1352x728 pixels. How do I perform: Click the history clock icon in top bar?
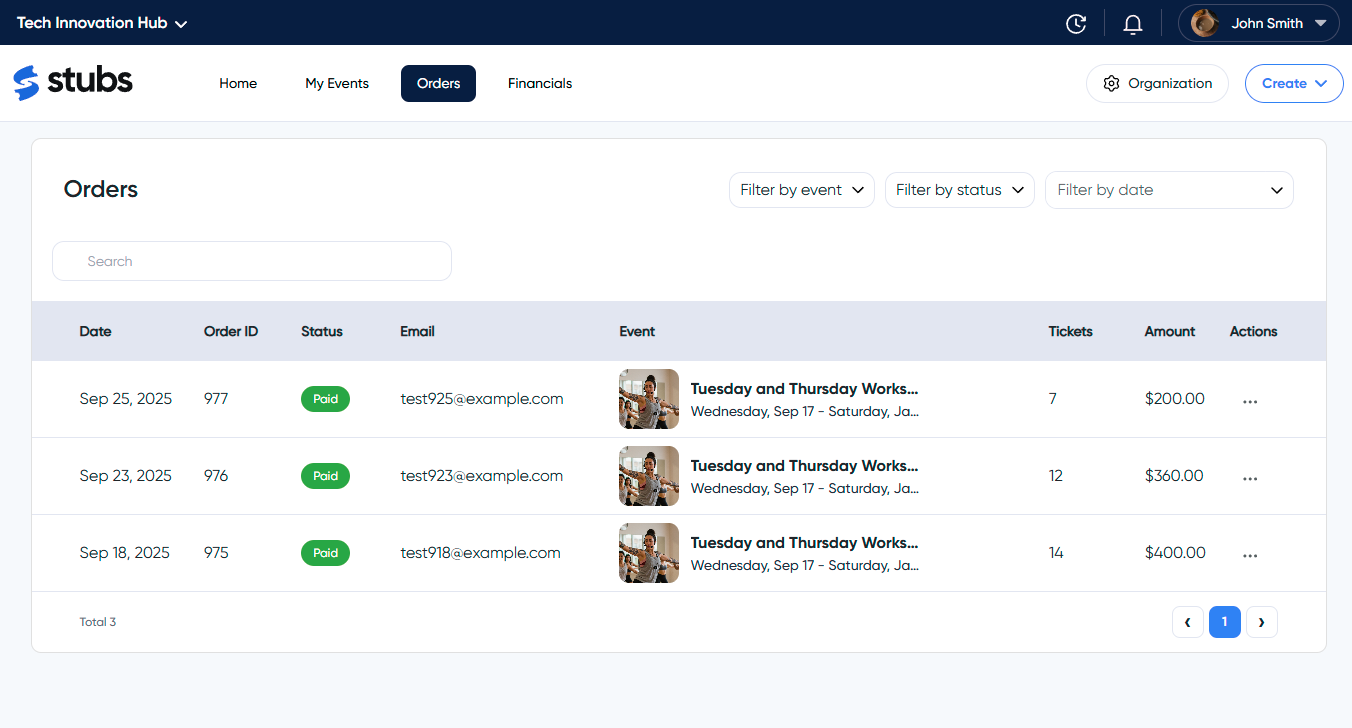click(1076, 22)
